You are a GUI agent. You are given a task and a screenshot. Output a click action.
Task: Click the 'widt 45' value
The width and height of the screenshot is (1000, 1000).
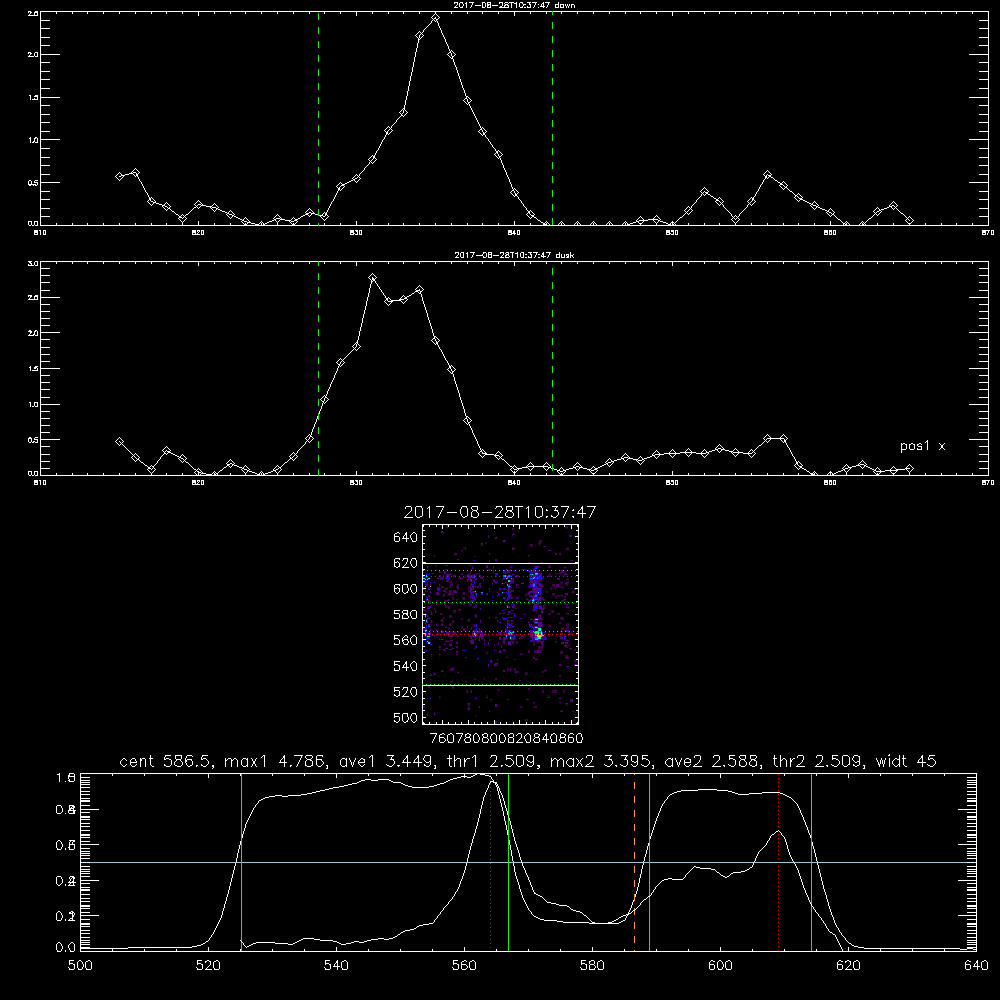click(x=906, y=761)
